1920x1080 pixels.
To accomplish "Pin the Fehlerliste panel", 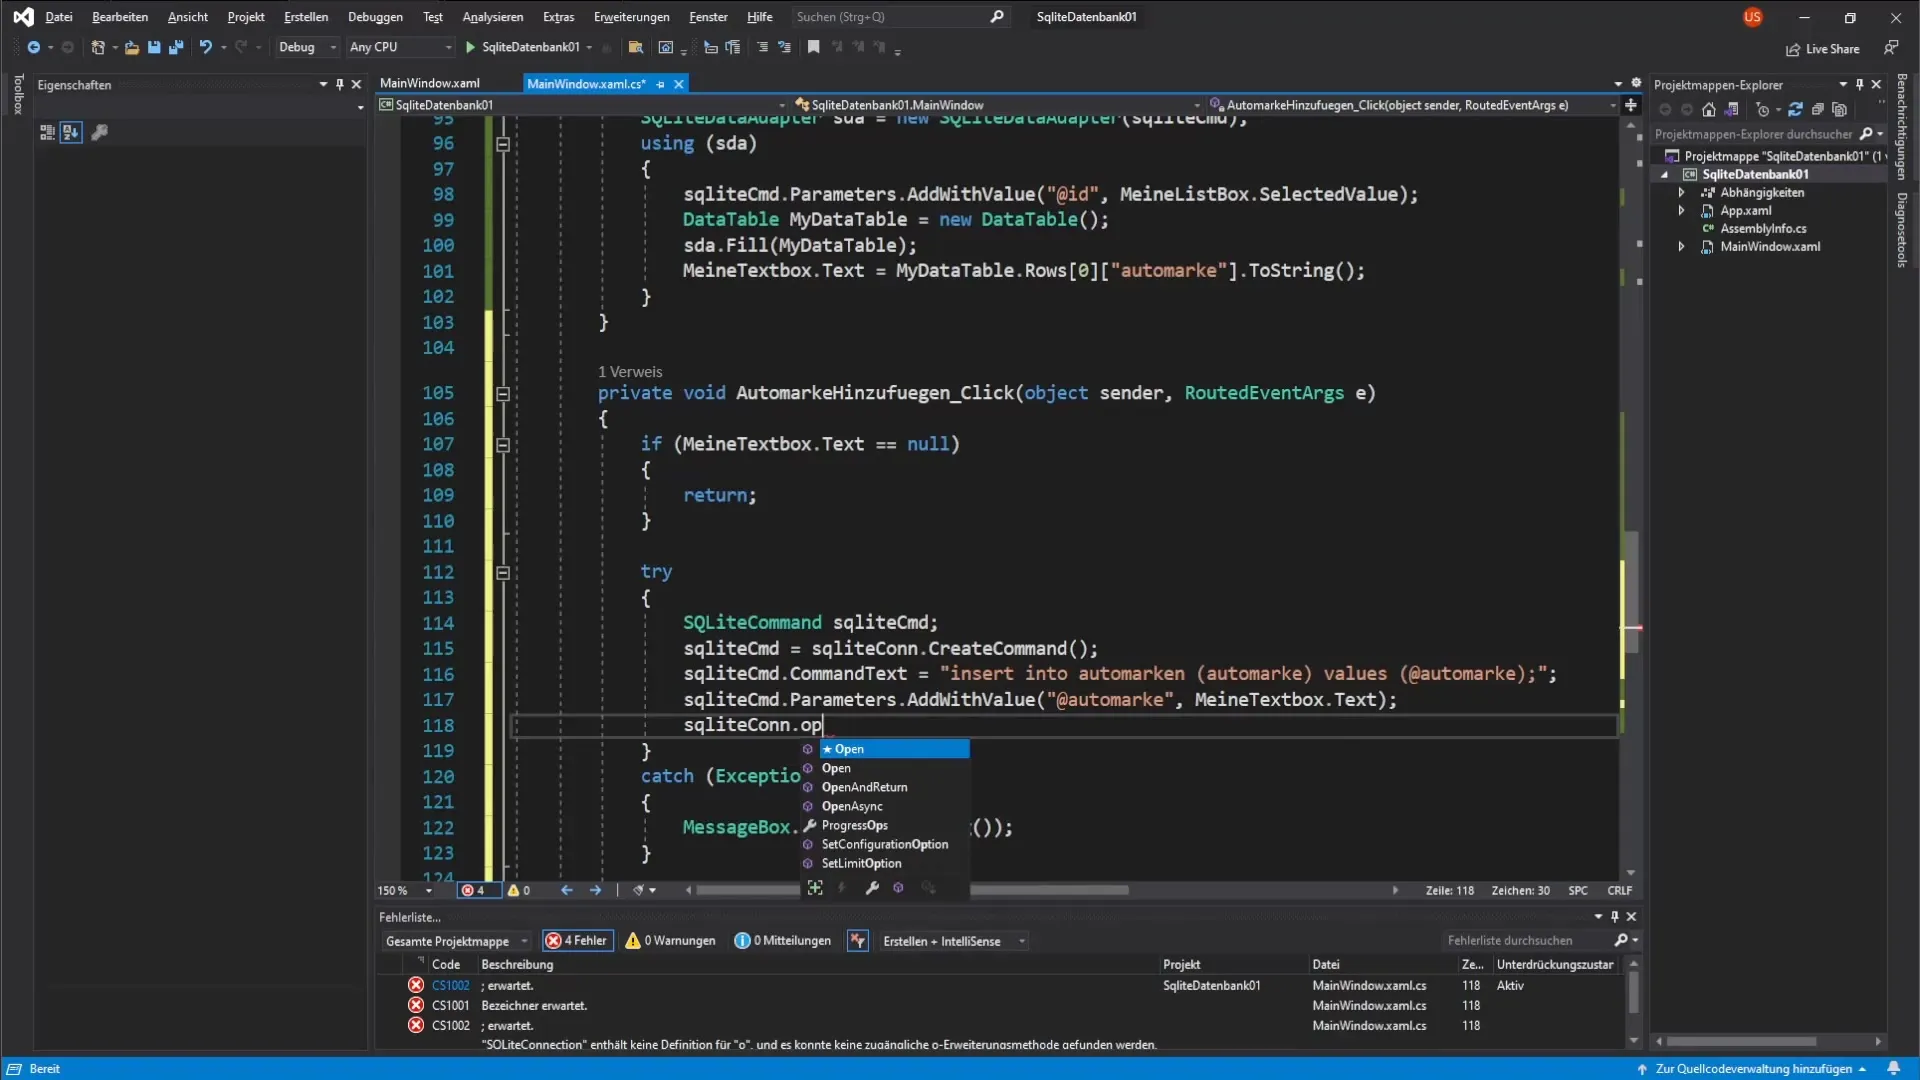I will [1615, 917].
